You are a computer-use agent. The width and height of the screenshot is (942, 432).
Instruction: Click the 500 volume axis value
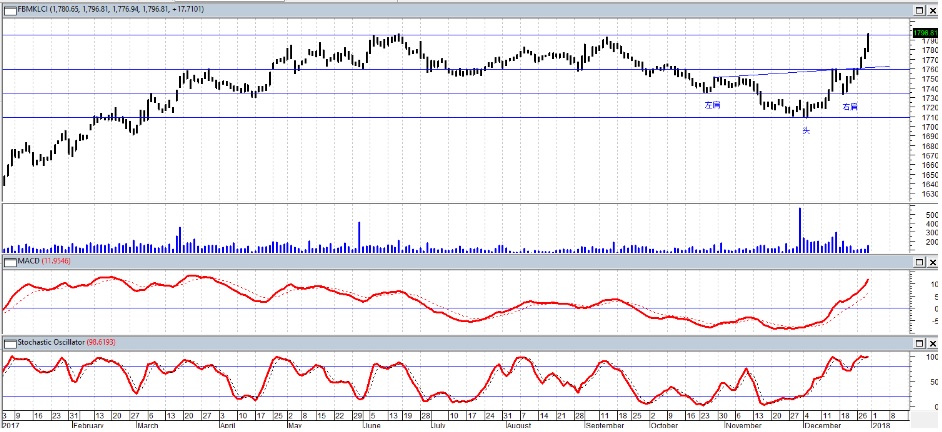pos(932,214)
